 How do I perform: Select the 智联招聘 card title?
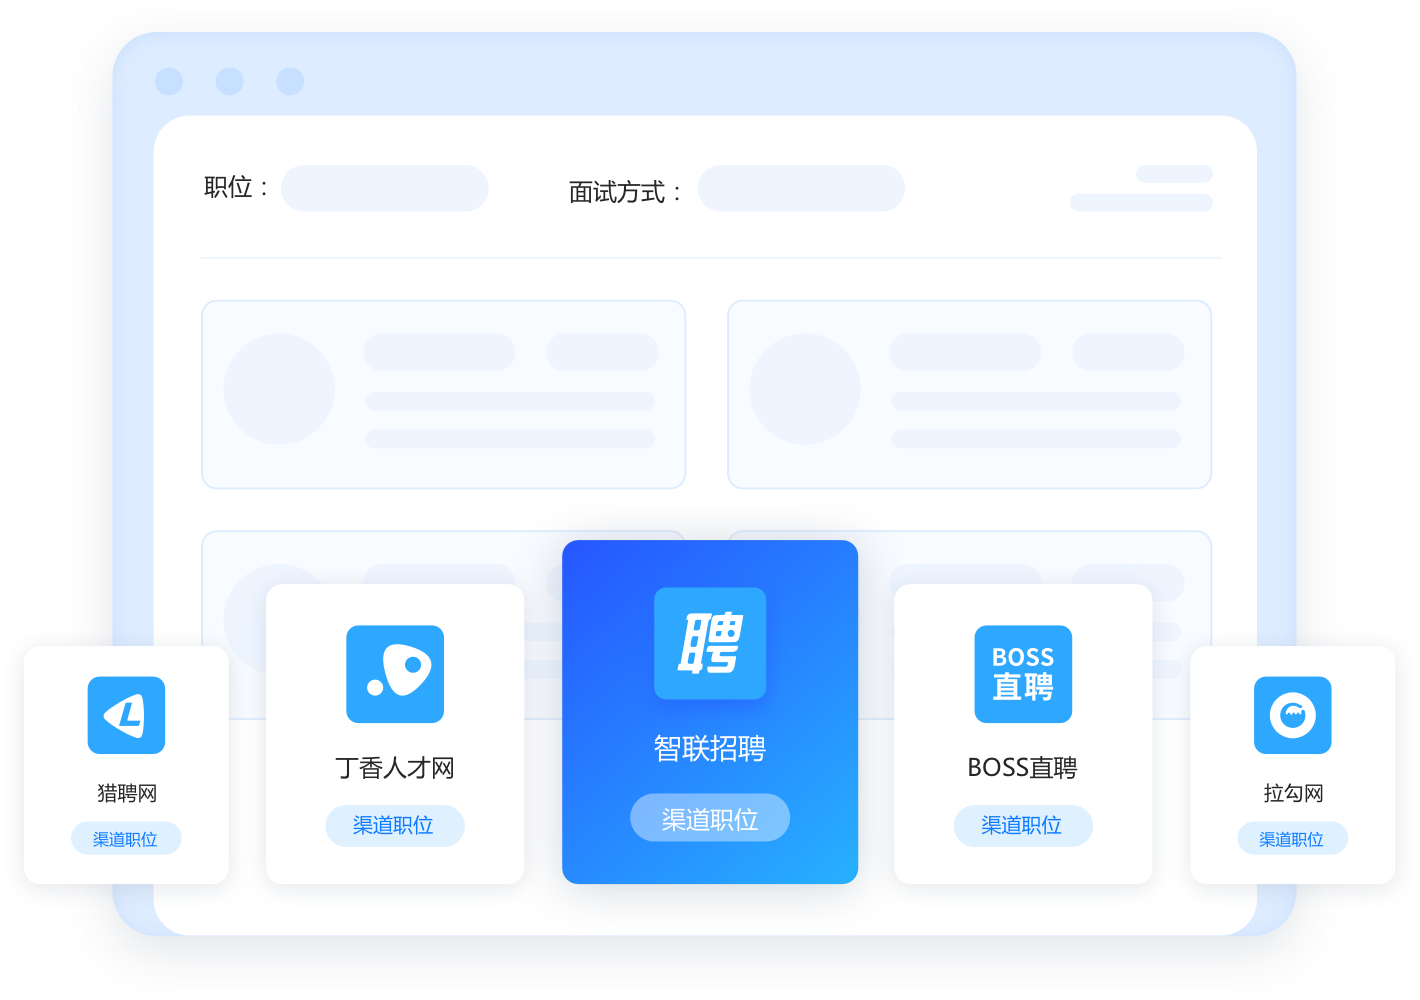tap(710, 748)
